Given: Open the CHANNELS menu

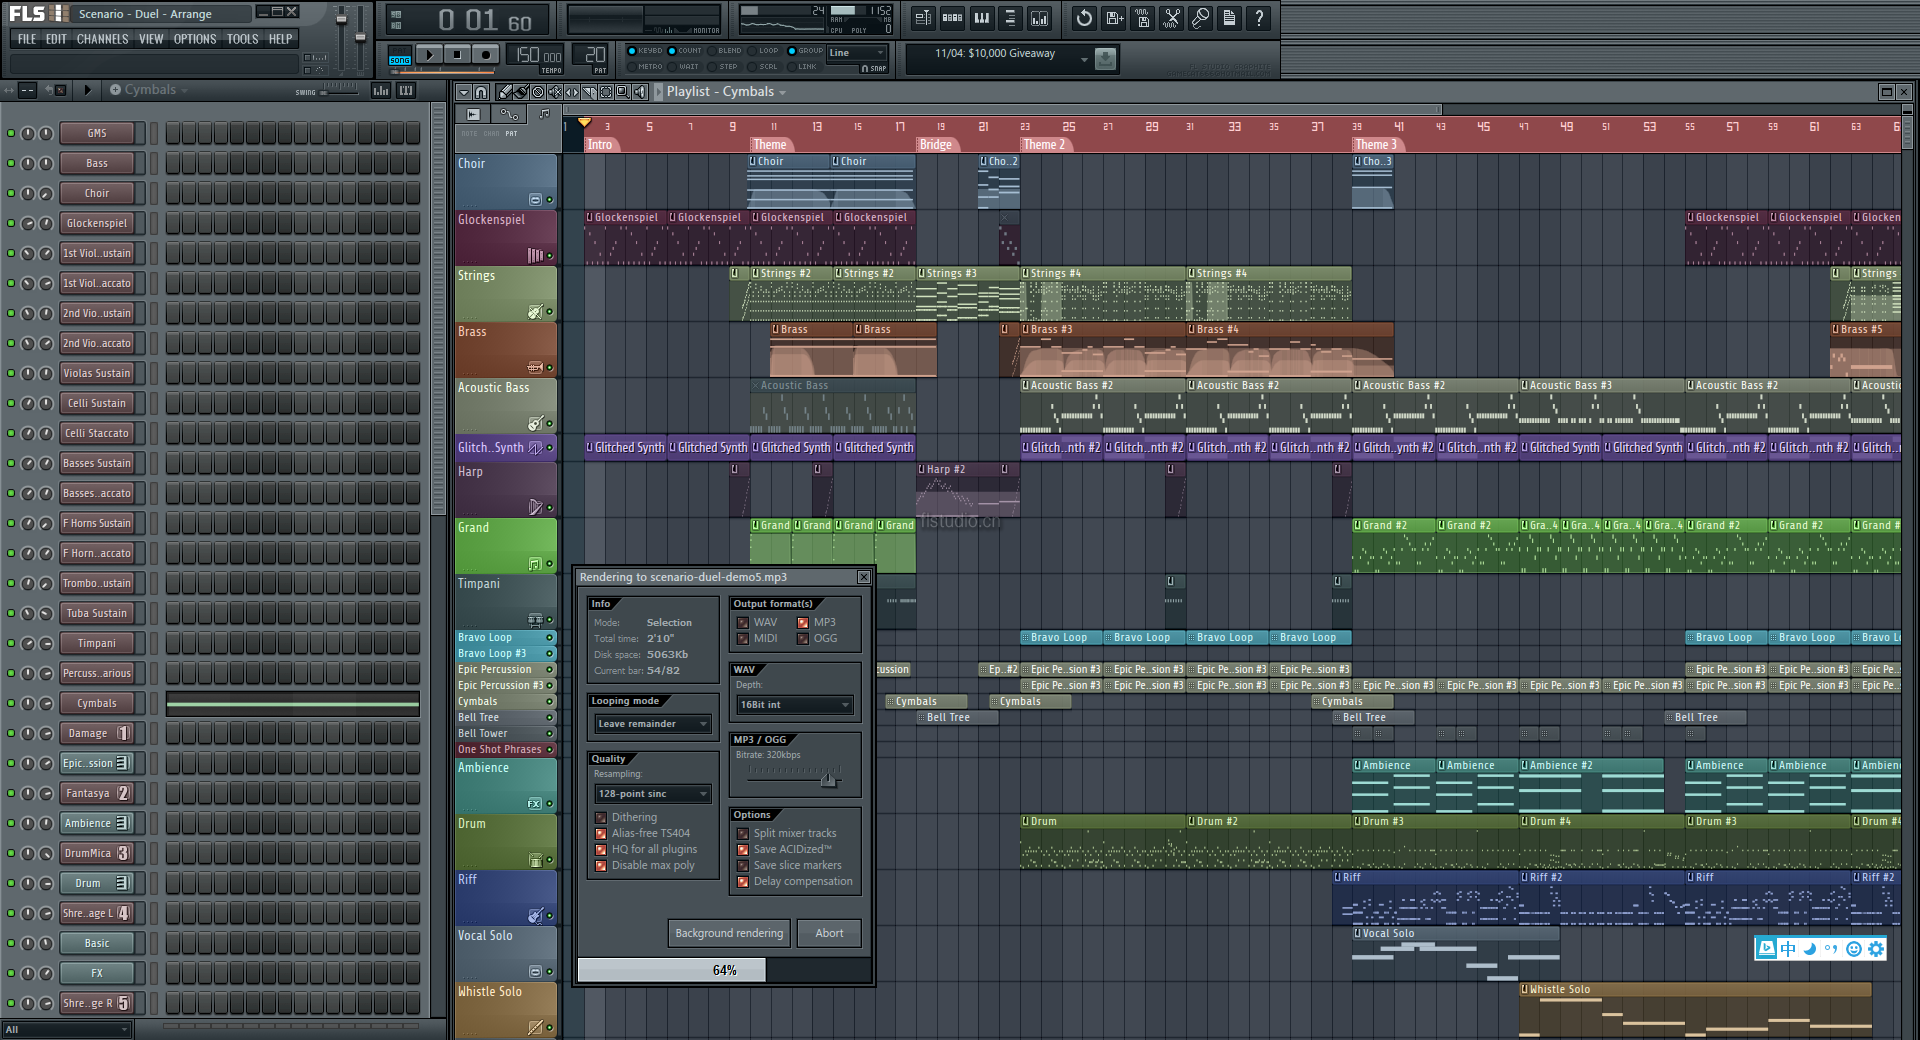Looking at the screenshot, I should click(102, 39).
